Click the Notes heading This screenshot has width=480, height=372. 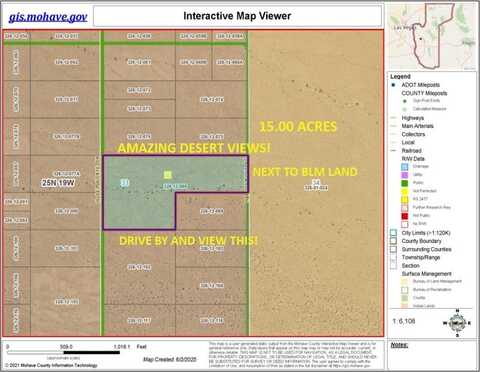tap(399, 345)
